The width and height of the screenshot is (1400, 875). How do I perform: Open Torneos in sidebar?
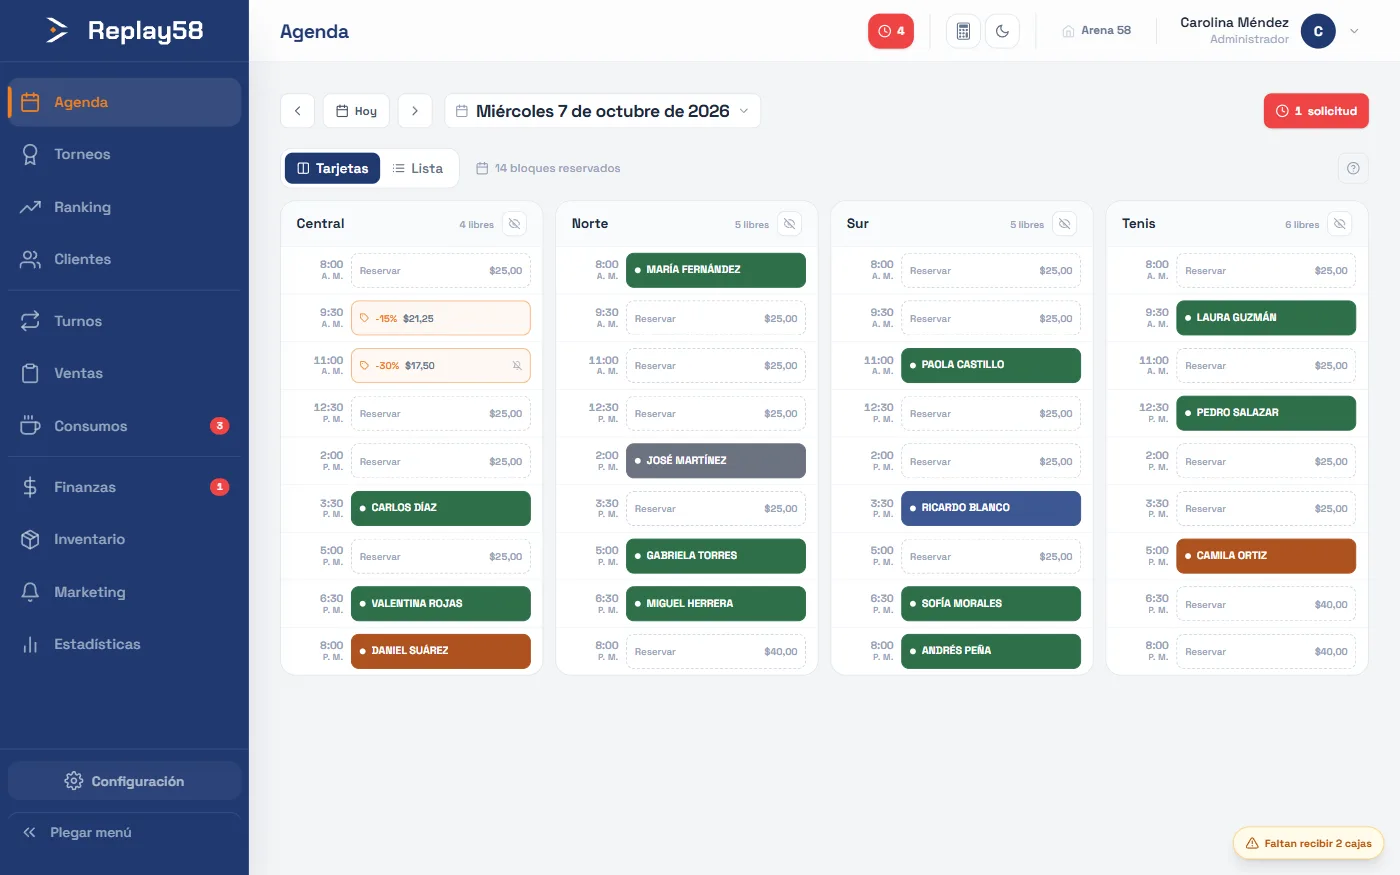[x=124, y=154]
